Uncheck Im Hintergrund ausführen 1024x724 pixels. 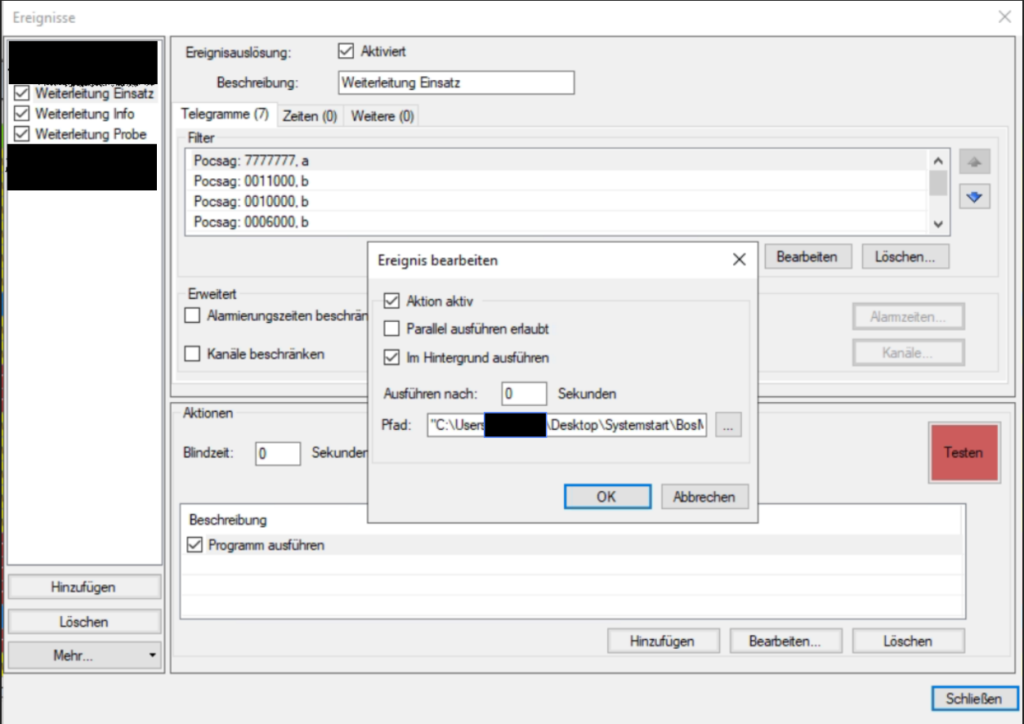(x=392, y=357)
